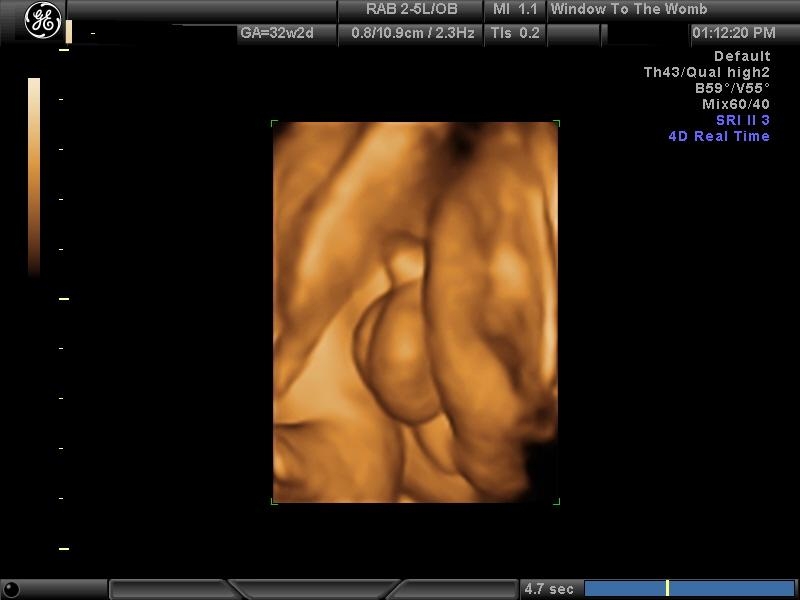
Task: Click the sepia color map gradient bar
Action: pos(34,177)
